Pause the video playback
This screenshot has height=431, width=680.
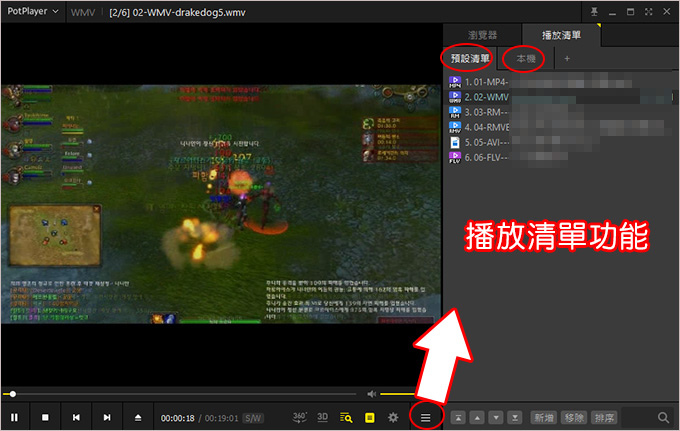click(14, 417)
